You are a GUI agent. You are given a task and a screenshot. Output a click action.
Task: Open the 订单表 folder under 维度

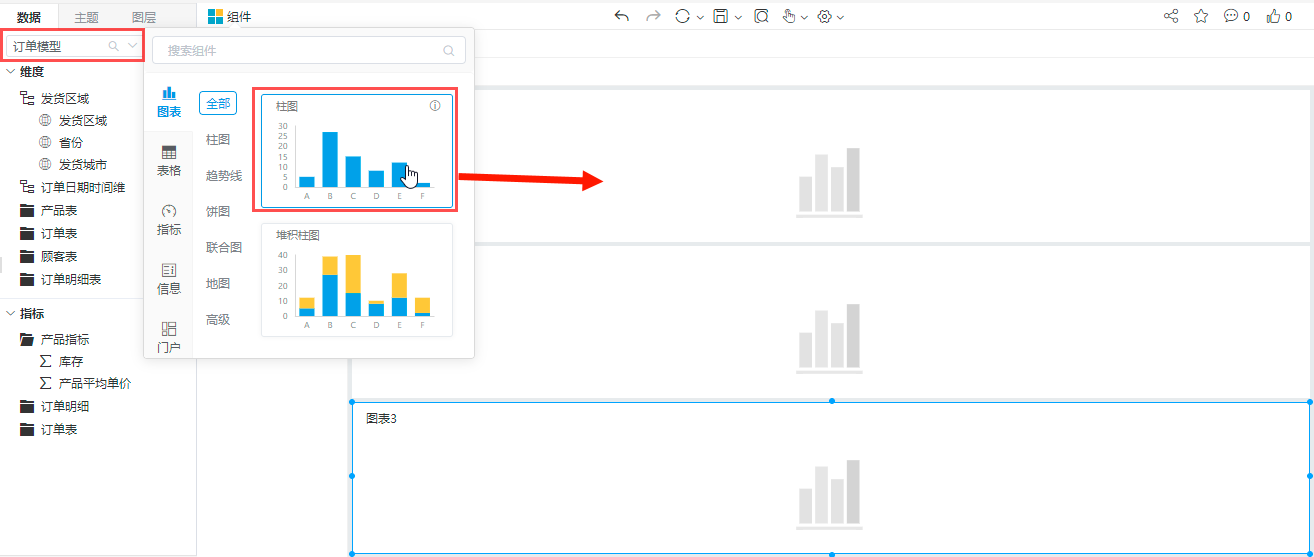point(58,233)
